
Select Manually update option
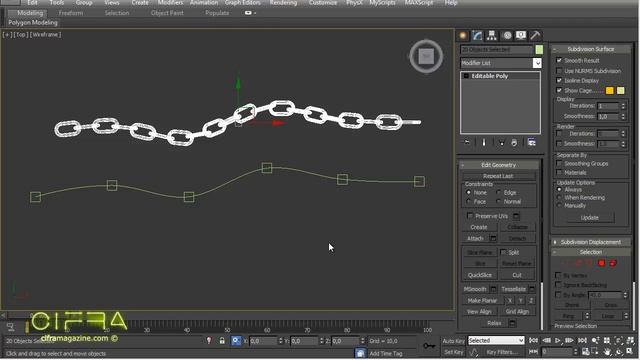click(560, 206)
